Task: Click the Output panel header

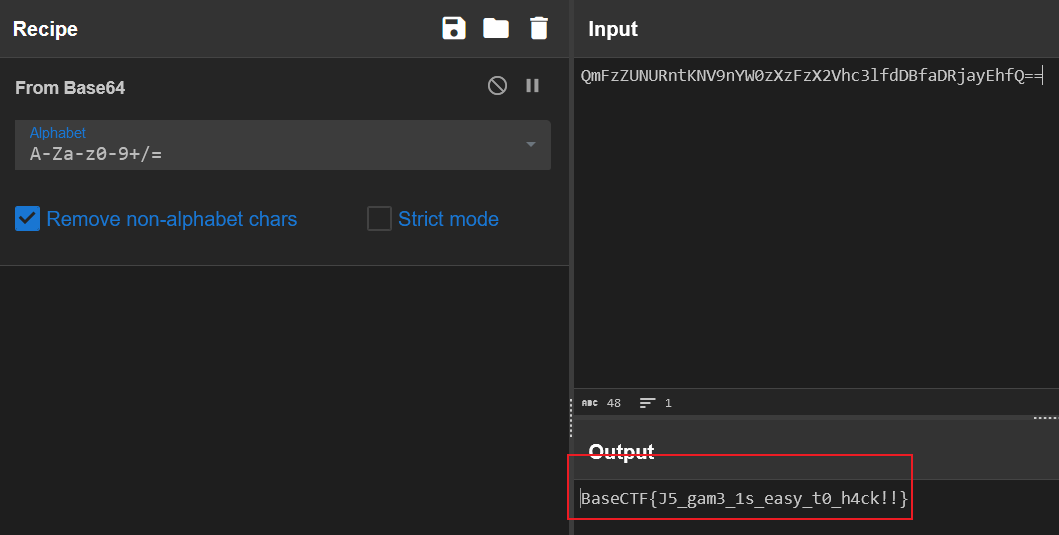Action: point(621,451)
